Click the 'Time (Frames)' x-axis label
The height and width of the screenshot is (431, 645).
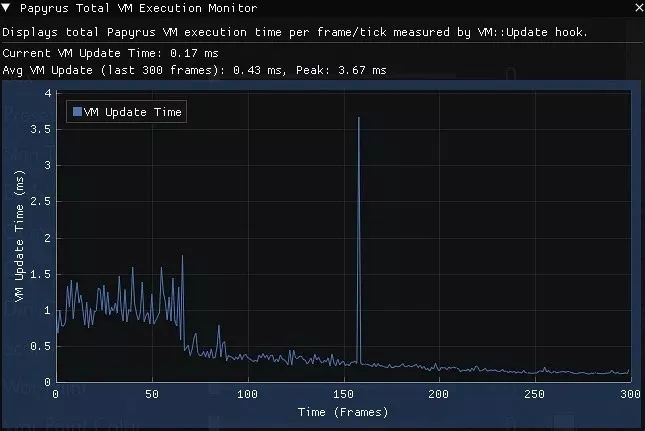[343, 412]
